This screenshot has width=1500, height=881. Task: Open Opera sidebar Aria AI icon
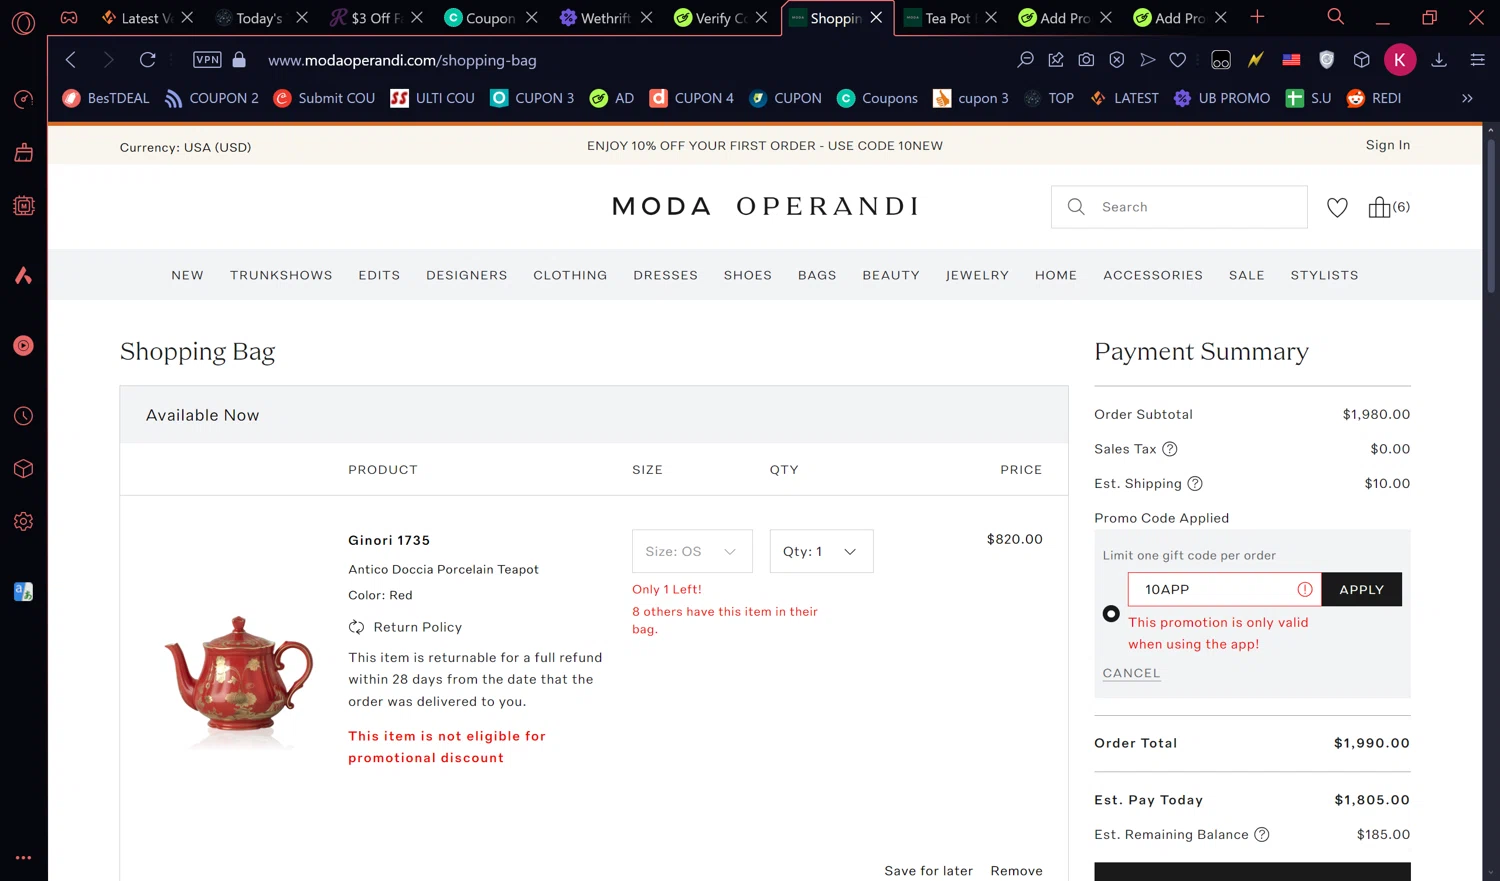pos(24,276)
